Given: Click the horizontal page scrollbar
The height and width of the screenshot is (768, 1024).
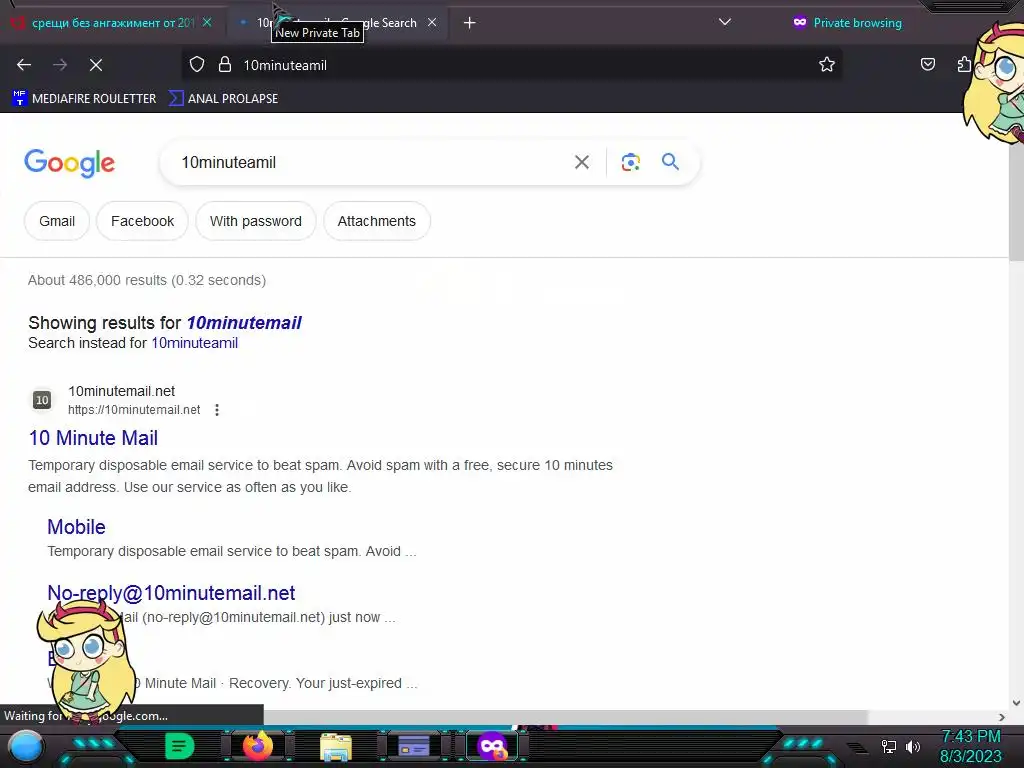Looking at the screenshot, I should (x=566, y=717).
